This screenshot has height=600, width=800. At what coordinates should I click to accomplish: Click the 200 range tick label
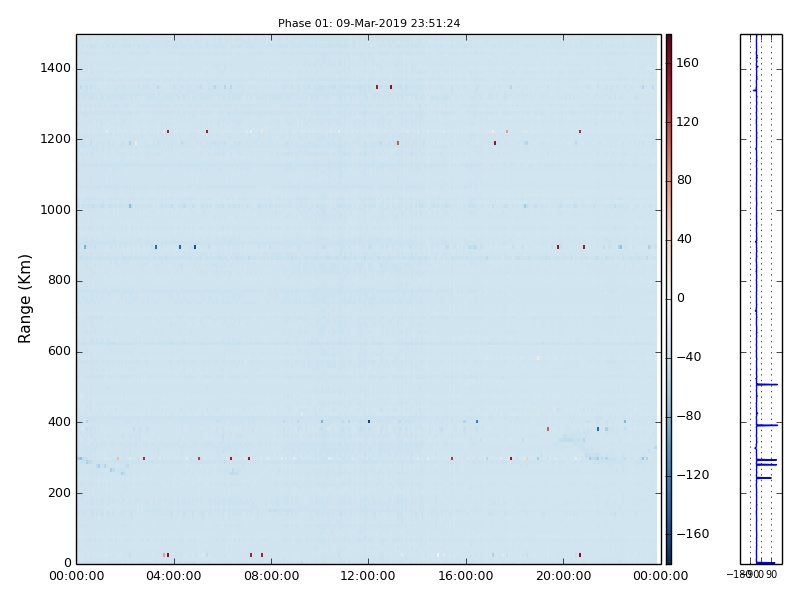[x=59, y=493]
